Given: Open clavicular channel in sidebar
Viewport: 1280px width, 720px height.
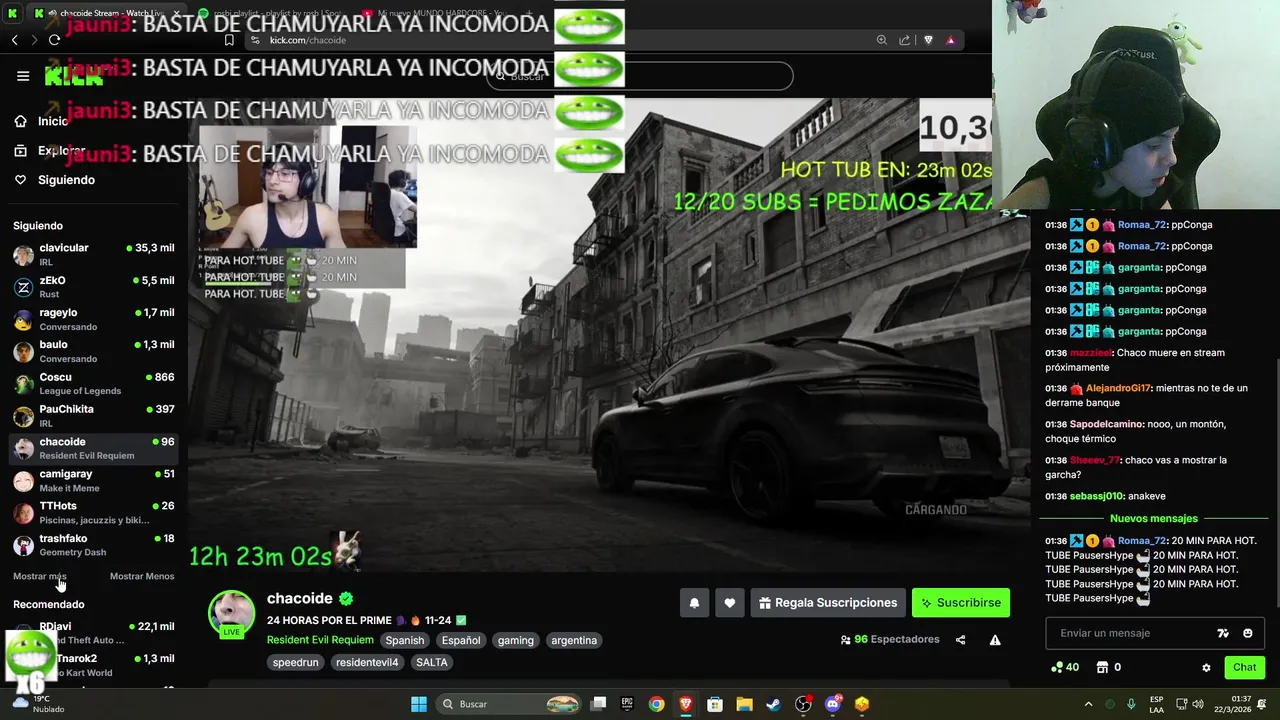Looking at the screenshot, I should click(x=94, y=254).
